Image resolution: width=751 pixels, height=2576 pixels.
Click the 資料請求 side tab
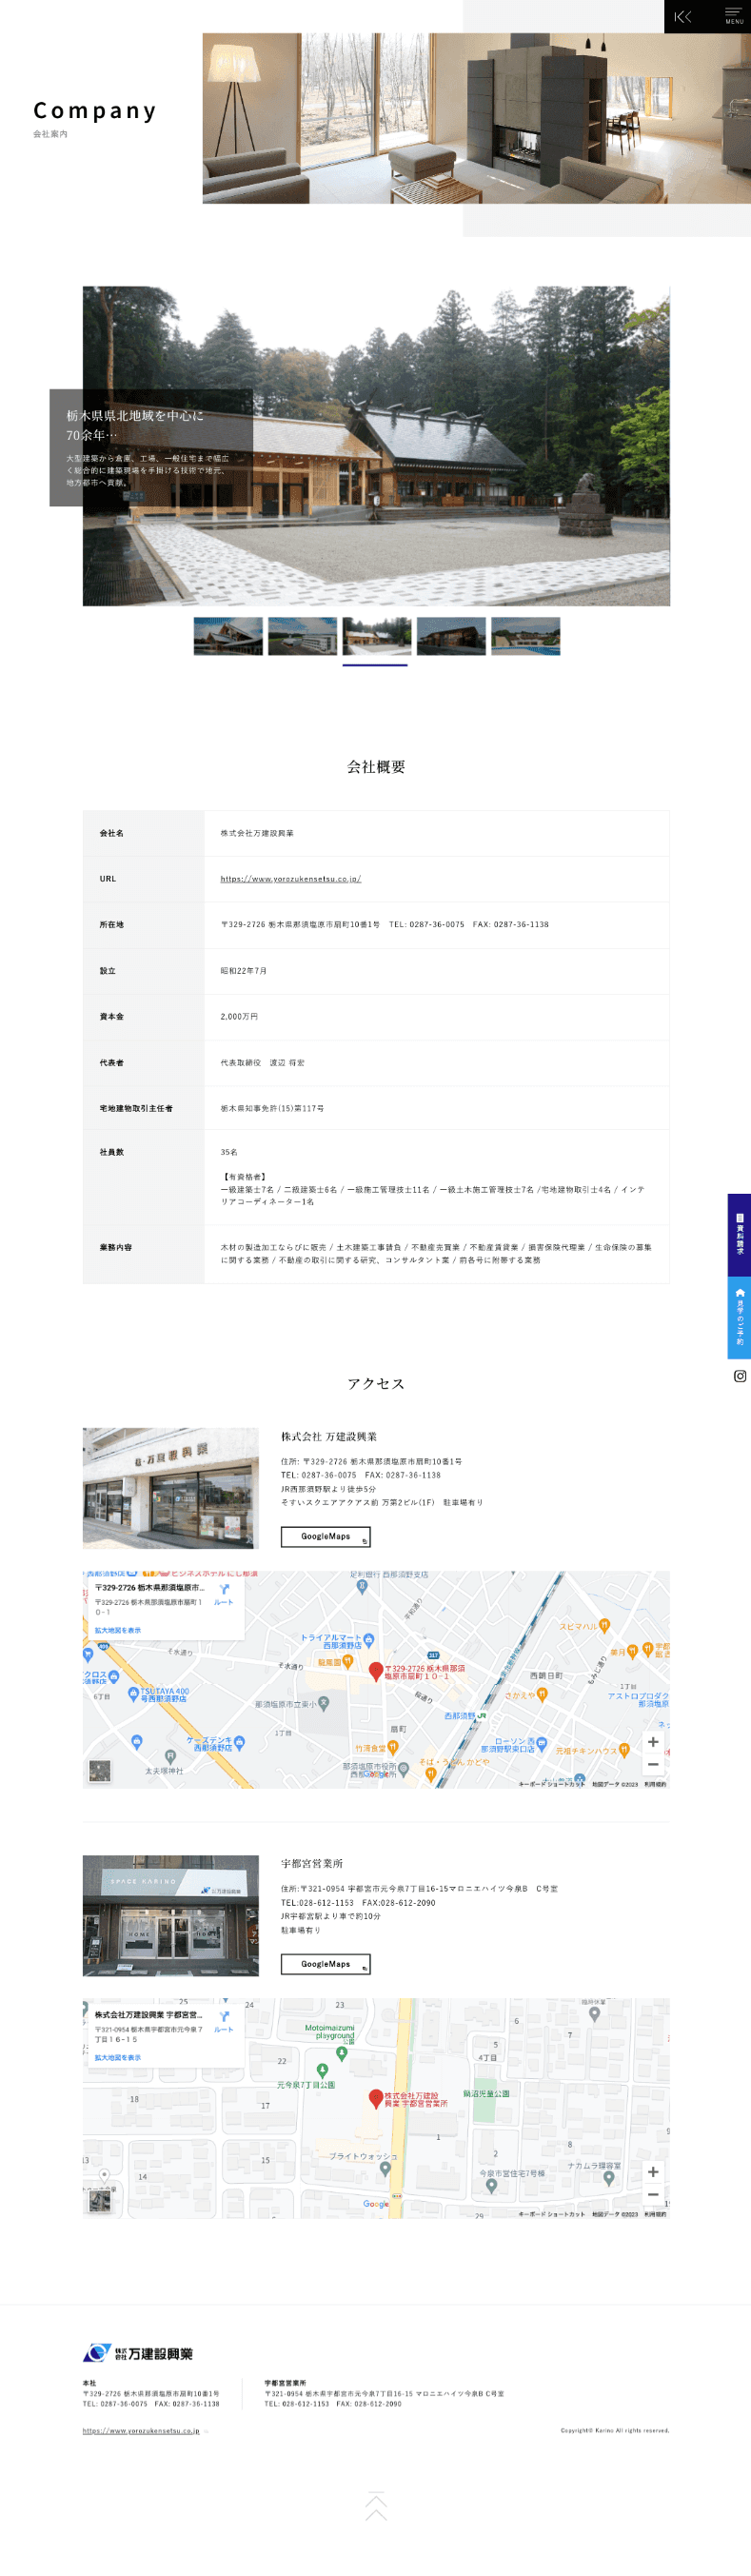coord(739,1235)
